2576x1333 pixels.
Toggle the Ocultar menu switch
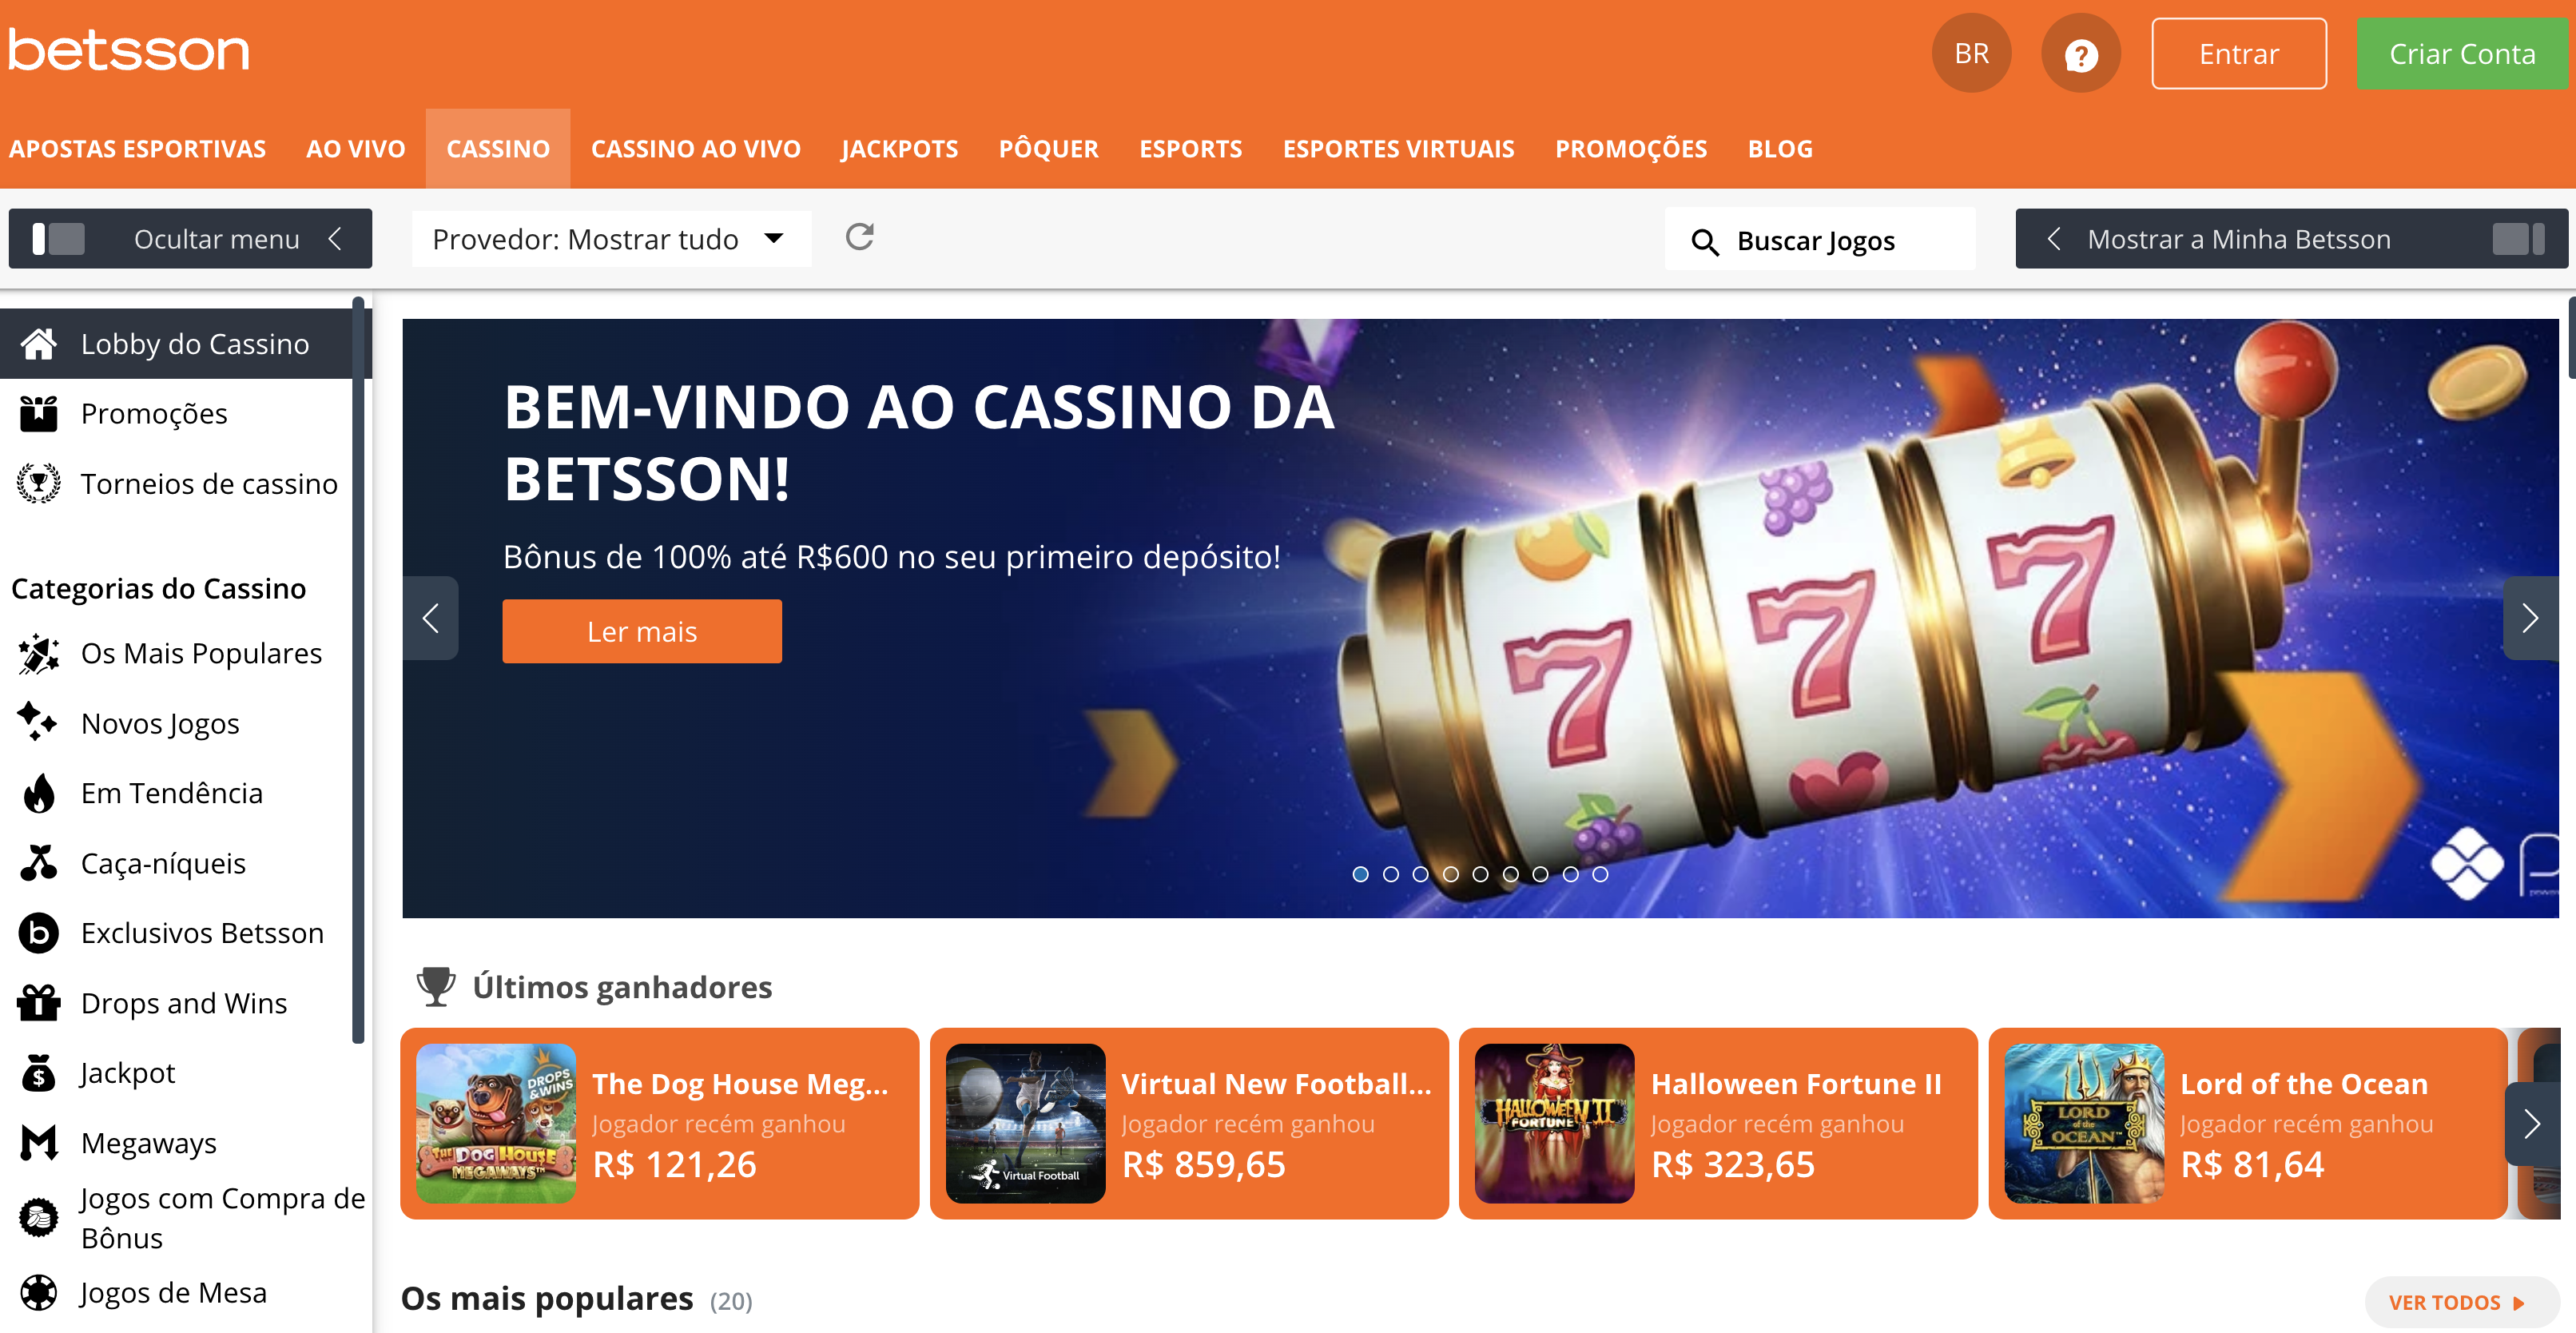point(58,239)
